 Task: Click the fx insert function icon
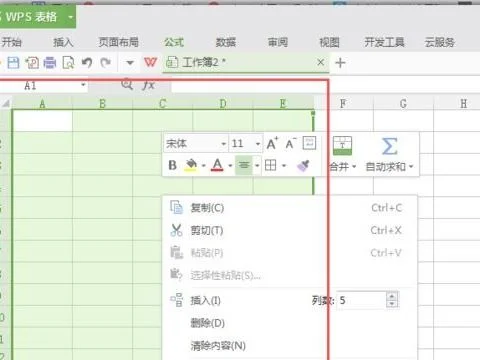point(148,85)
